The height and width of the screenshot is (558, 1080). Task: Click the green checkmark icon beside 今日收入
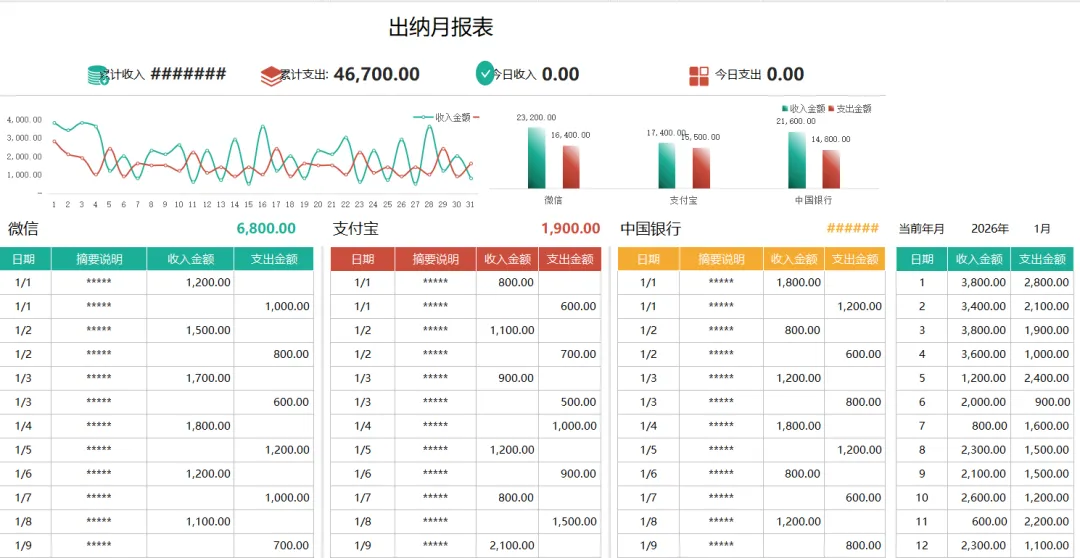[485, 74]
